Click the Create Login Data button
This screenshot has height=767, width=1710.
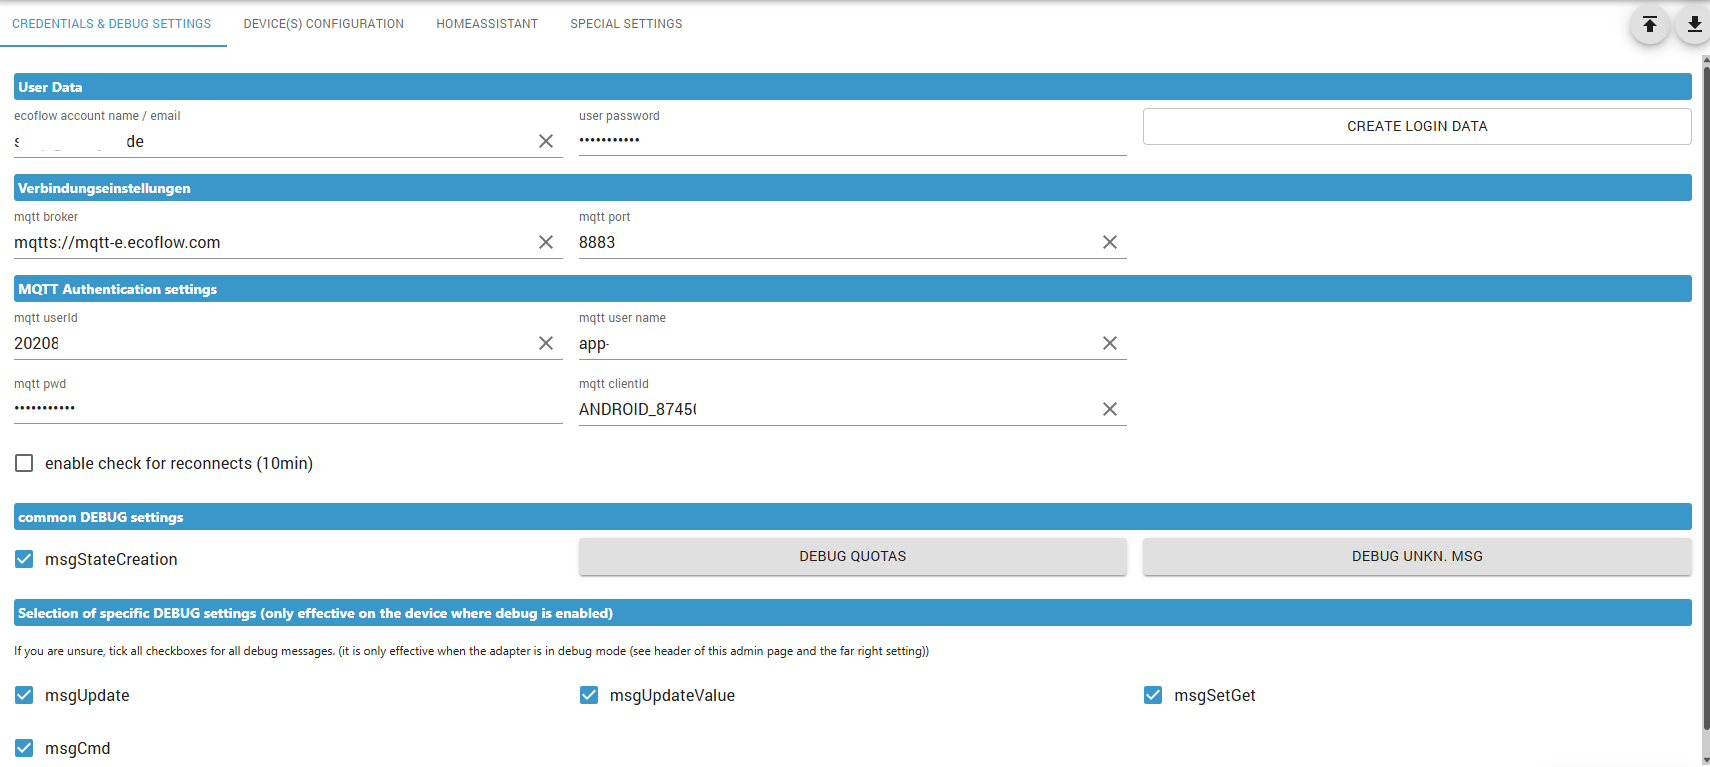tap(1417, 126)
